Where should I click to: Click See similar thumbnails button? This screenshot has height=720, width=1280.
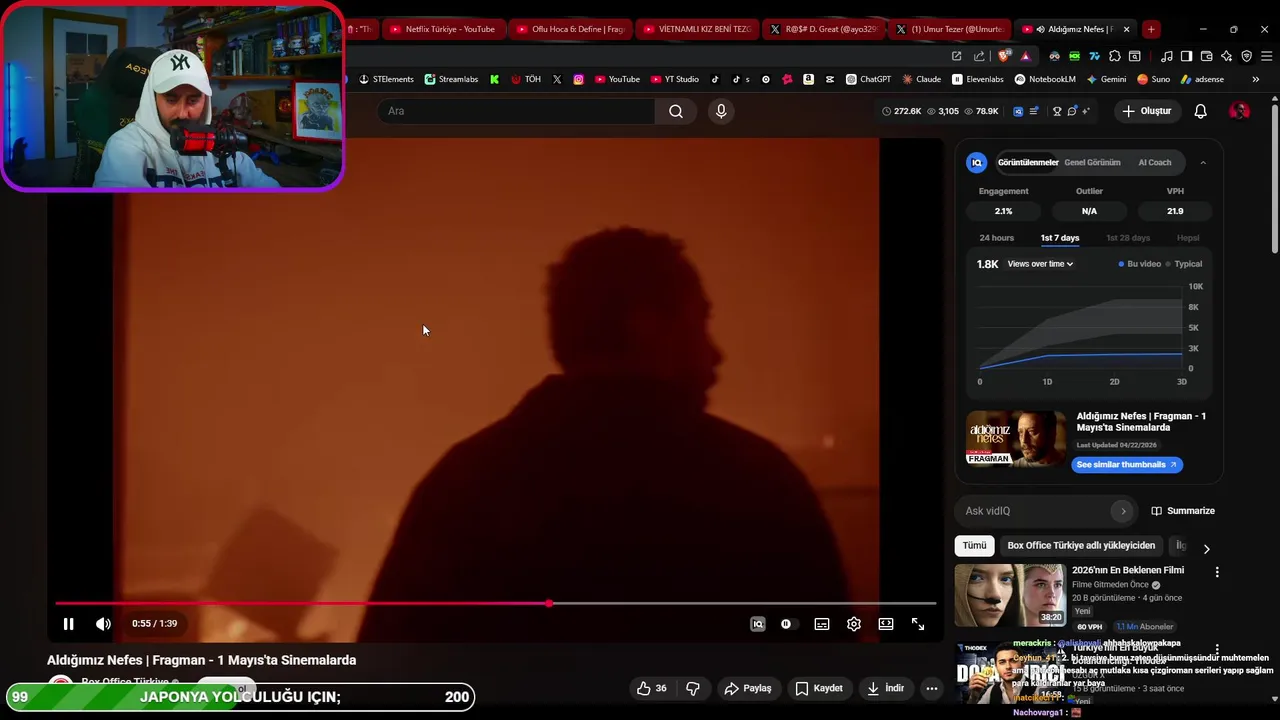click(1127, 464)
